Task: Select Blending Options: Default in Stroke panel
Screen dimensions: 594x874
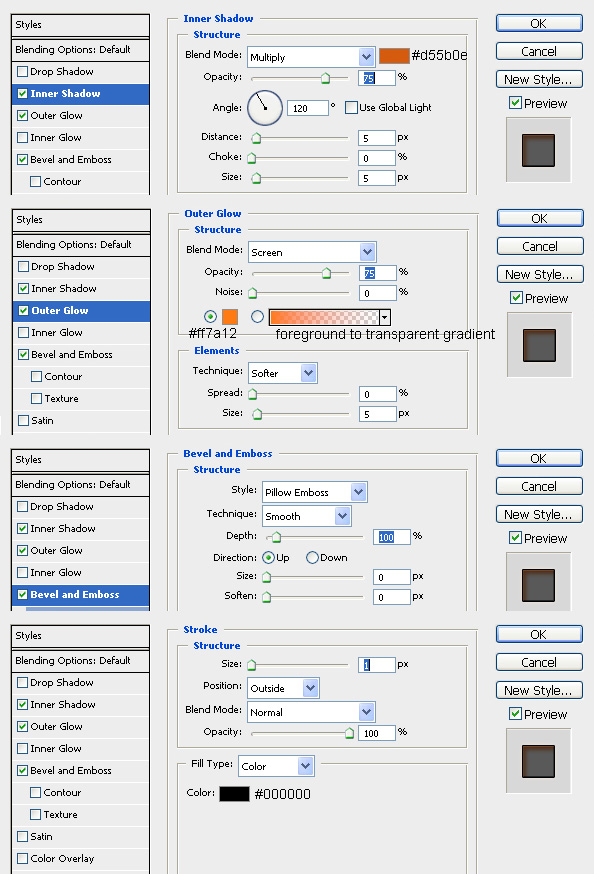Action: point(80,661)
